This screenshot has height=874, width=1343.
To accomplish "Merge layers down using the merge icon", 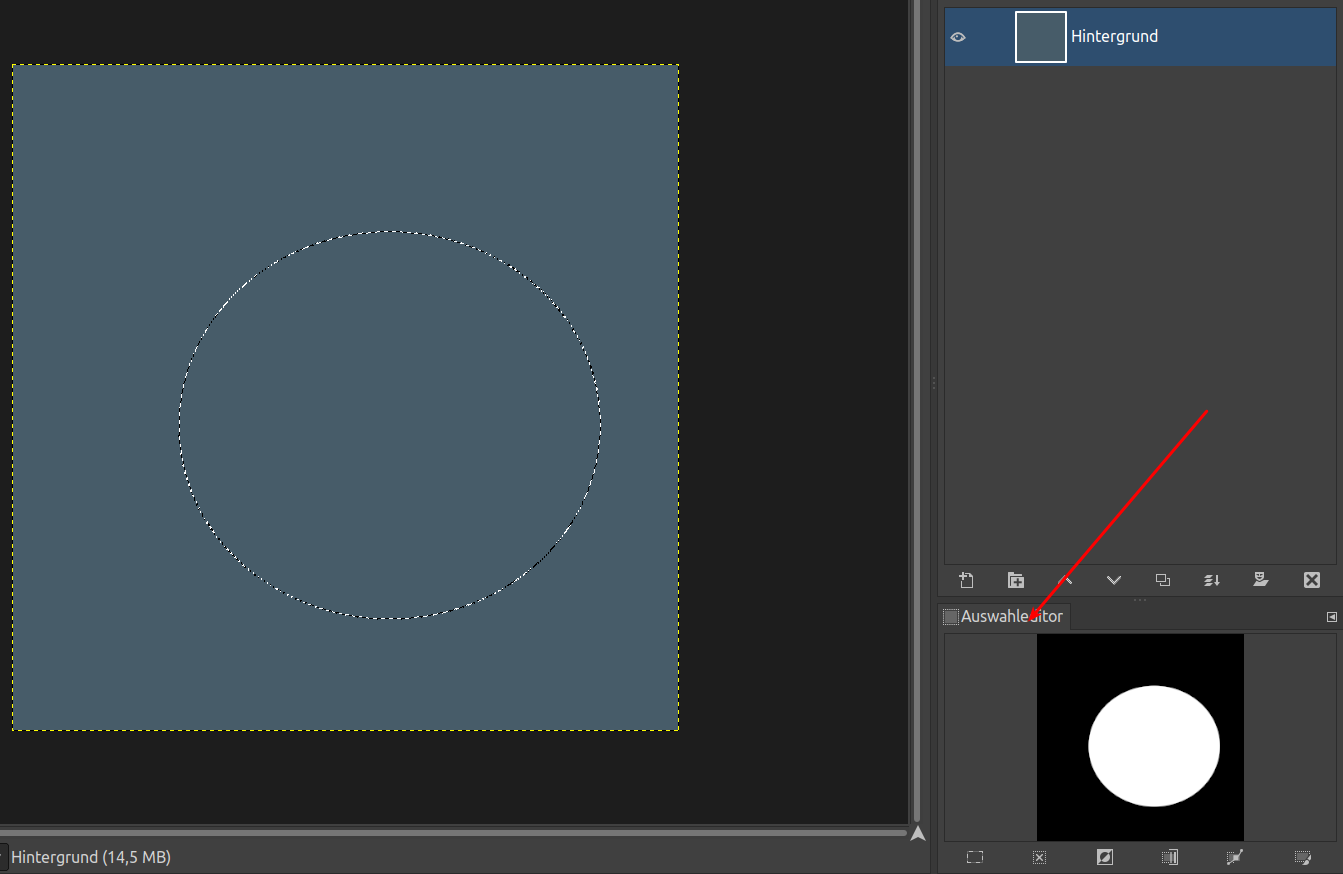I will [1212, 580].
